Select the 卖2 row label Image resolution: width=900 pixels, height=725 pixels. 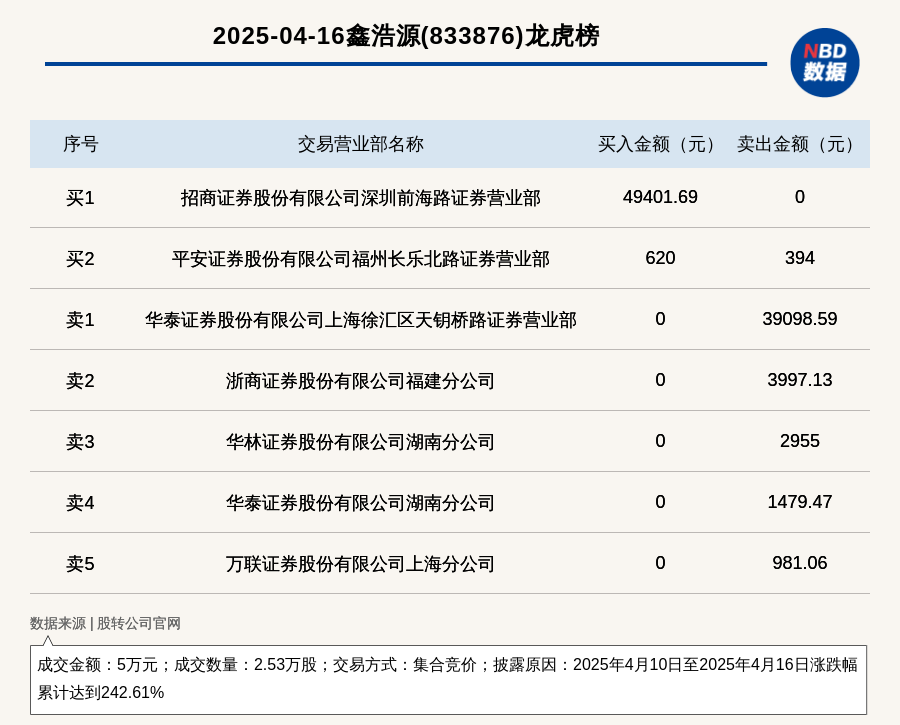[80, 381]
